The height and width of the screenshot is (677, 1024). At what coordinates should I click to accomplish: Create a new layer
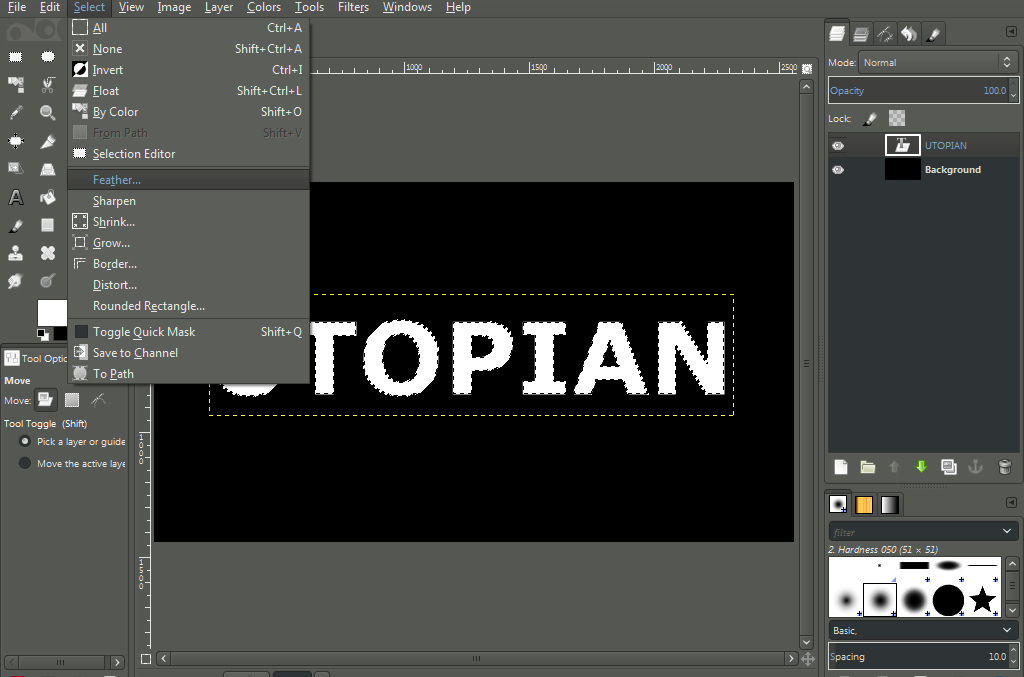pyautogui.click(x=841, y=467)
